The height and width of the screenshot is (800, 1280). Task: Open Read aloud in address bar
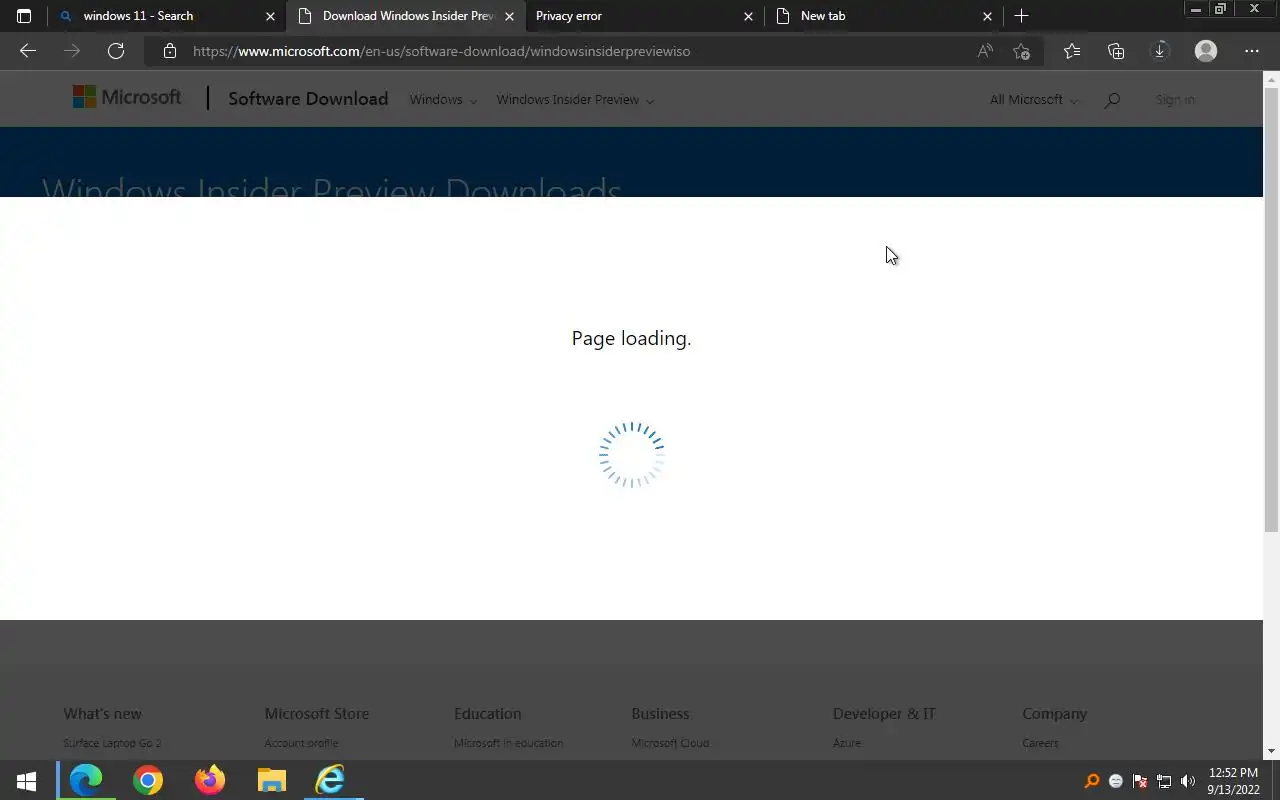985,51
